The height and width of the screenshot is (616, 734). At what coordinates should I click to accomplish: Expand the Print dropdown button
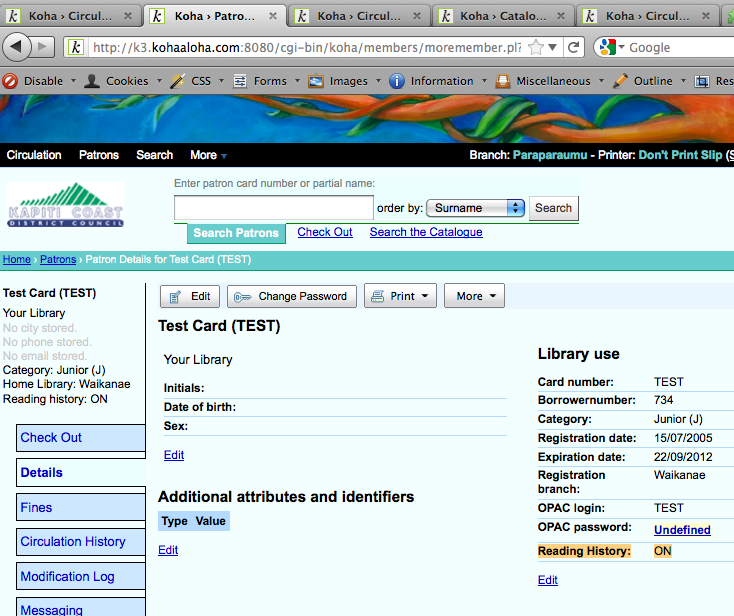click(x=400, y=296)
